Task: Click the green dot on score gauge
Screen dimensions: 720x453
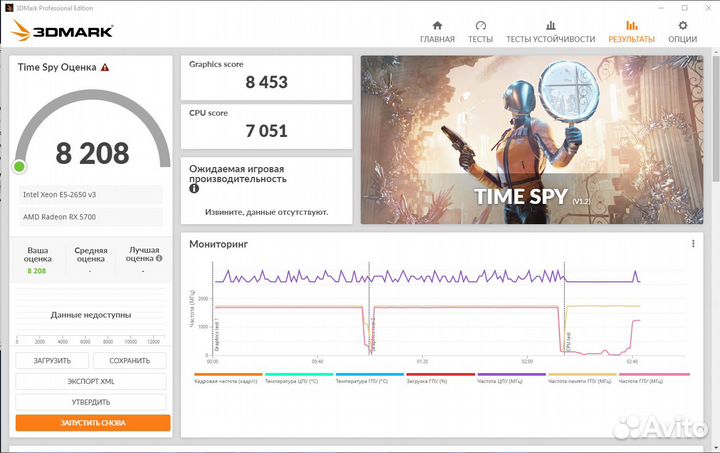Action: pos(19,167)
